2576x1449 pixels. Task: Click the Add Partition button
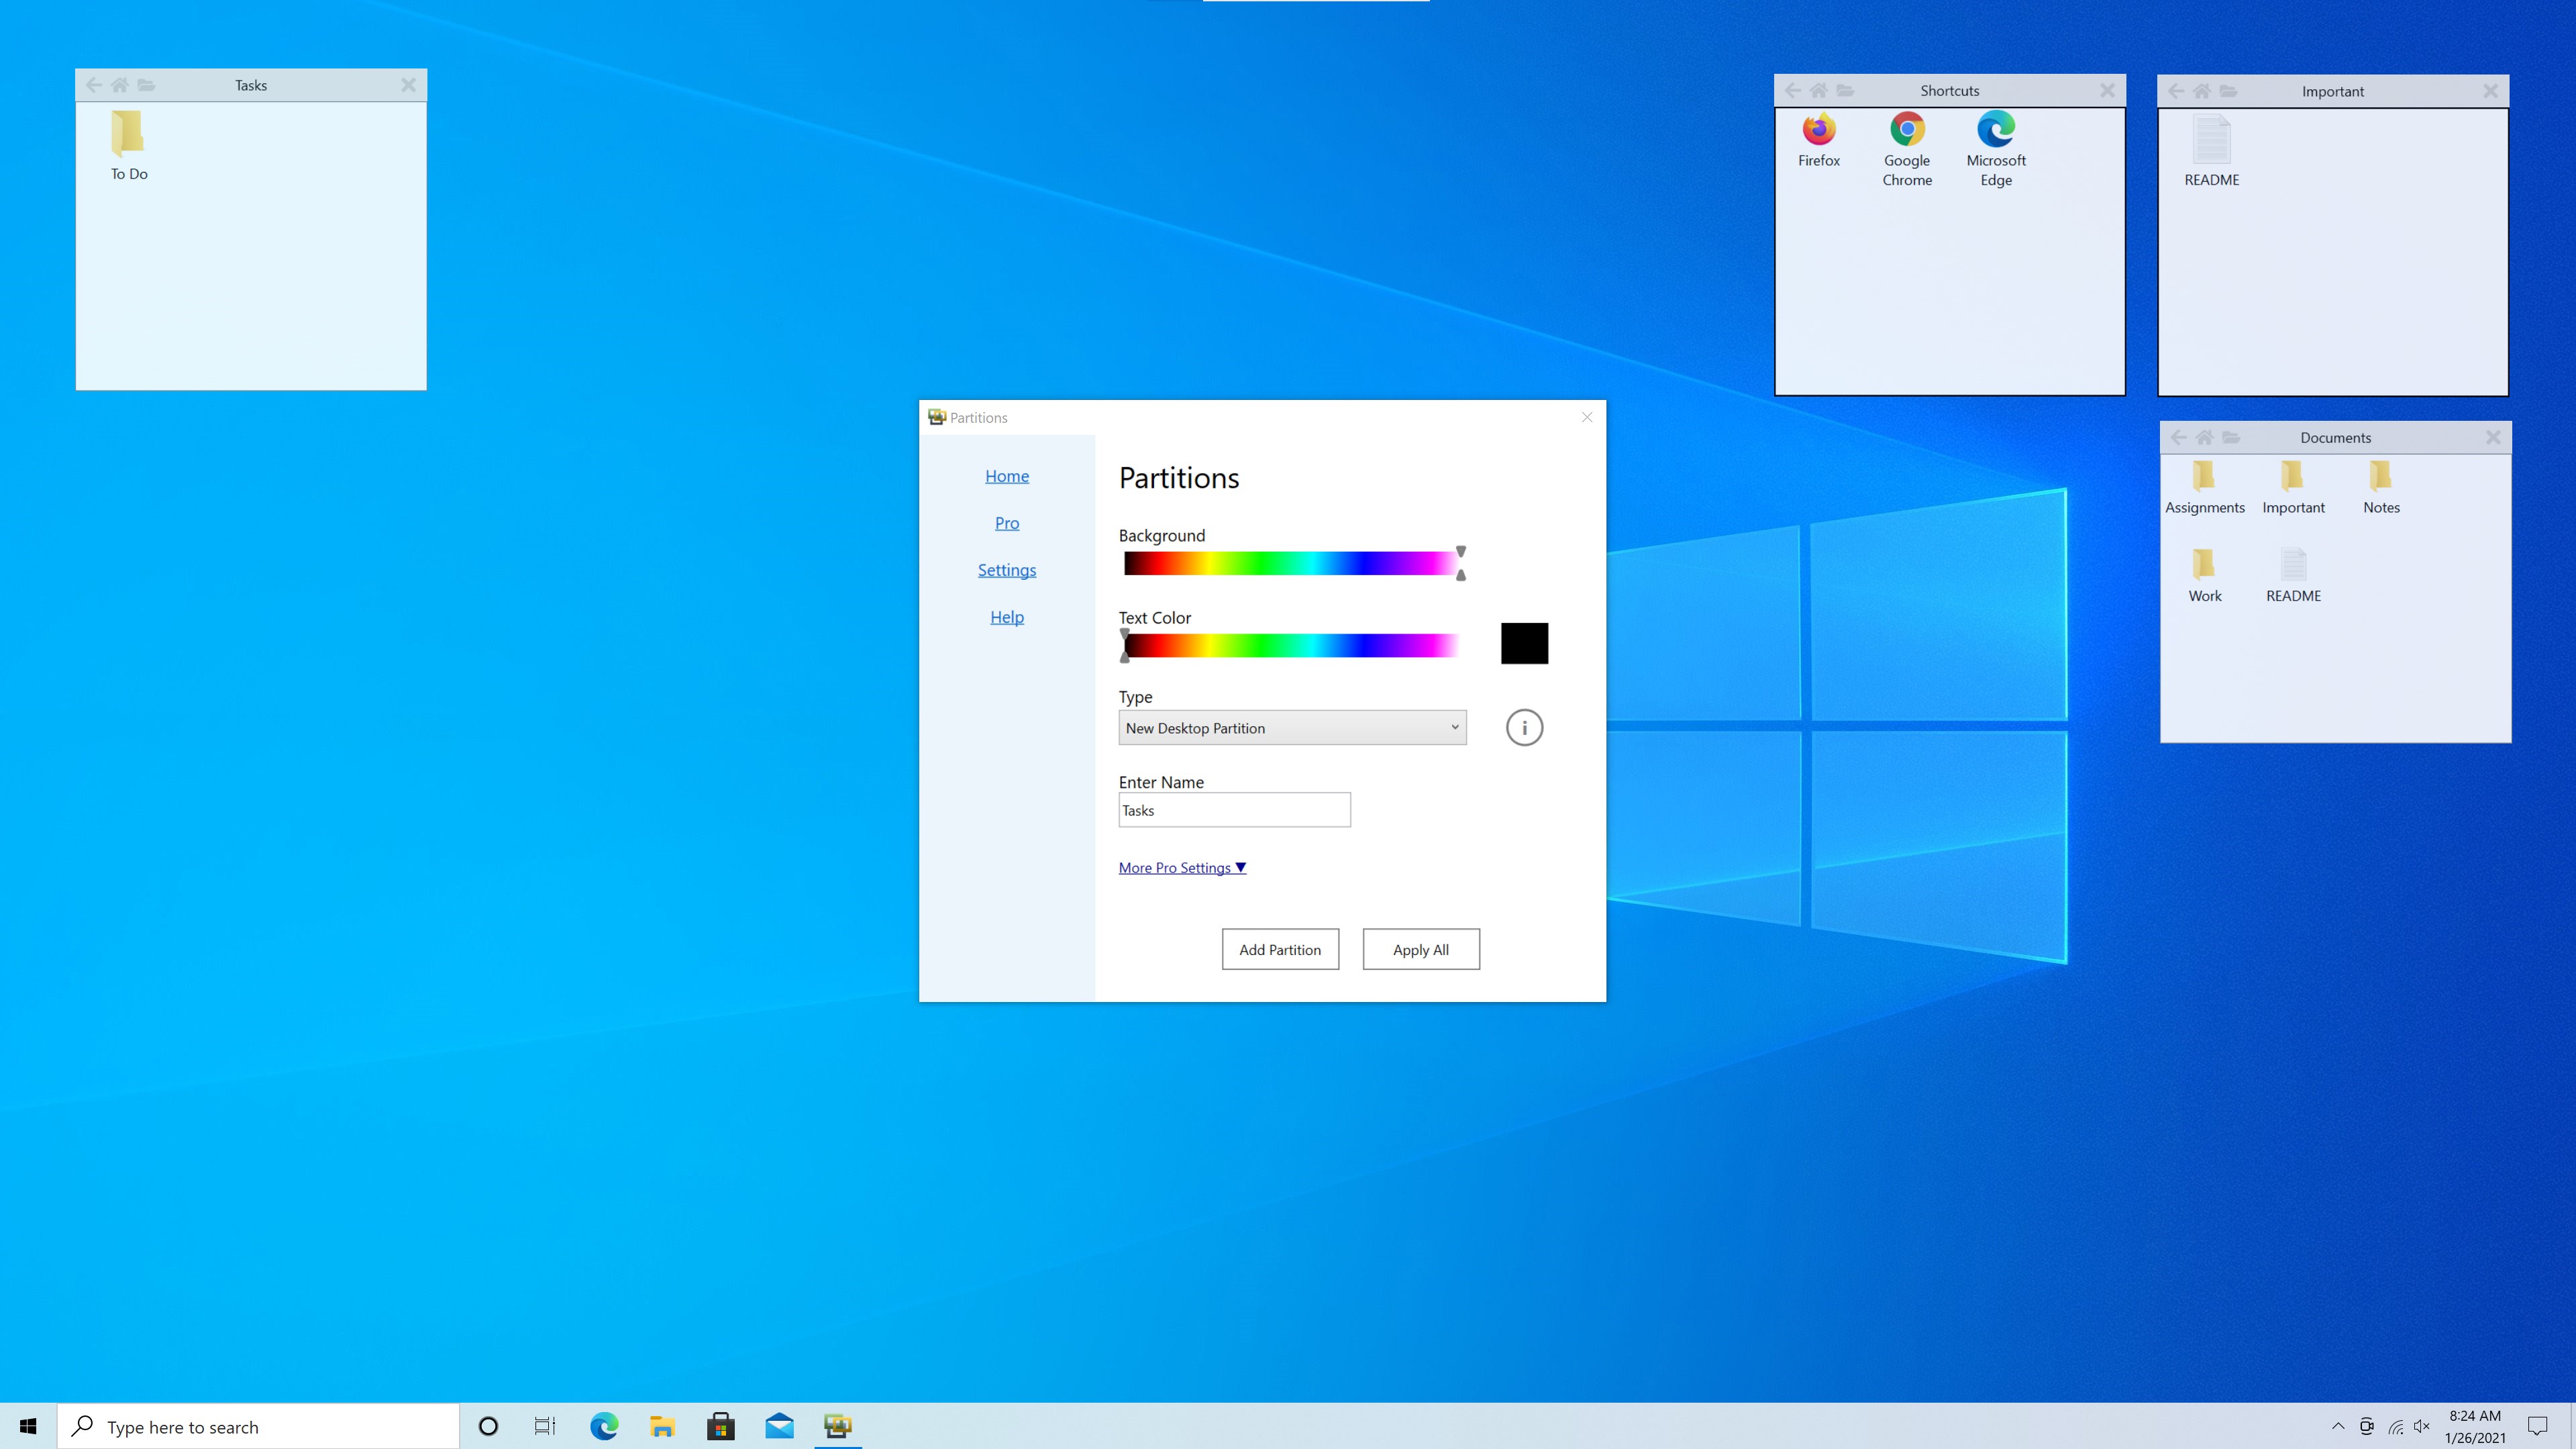click(x=1280, y=949)
